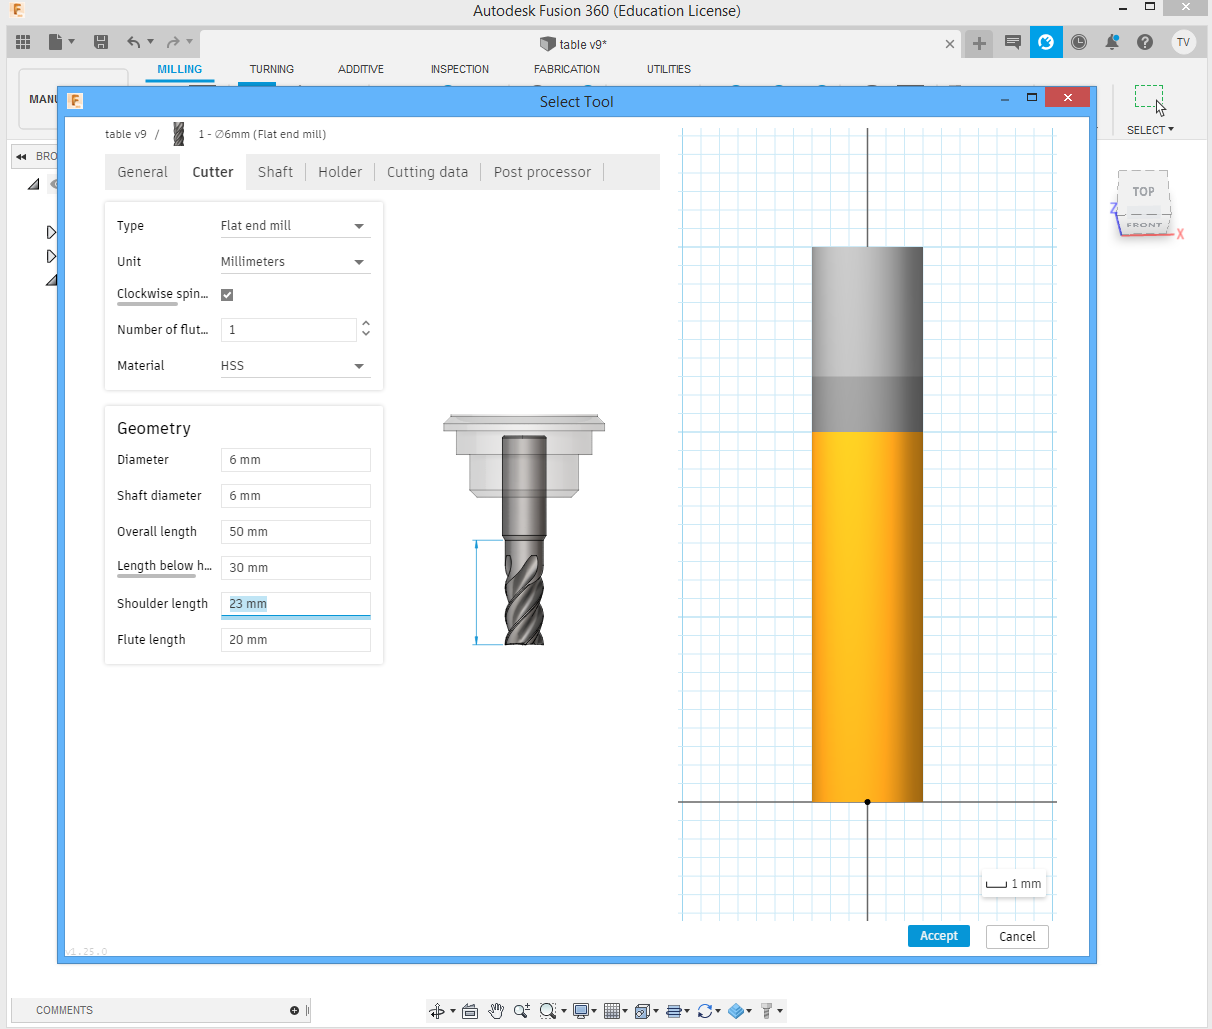Close the table v9 document tab
This screenshot has height=1029, width=1212.
950,44
